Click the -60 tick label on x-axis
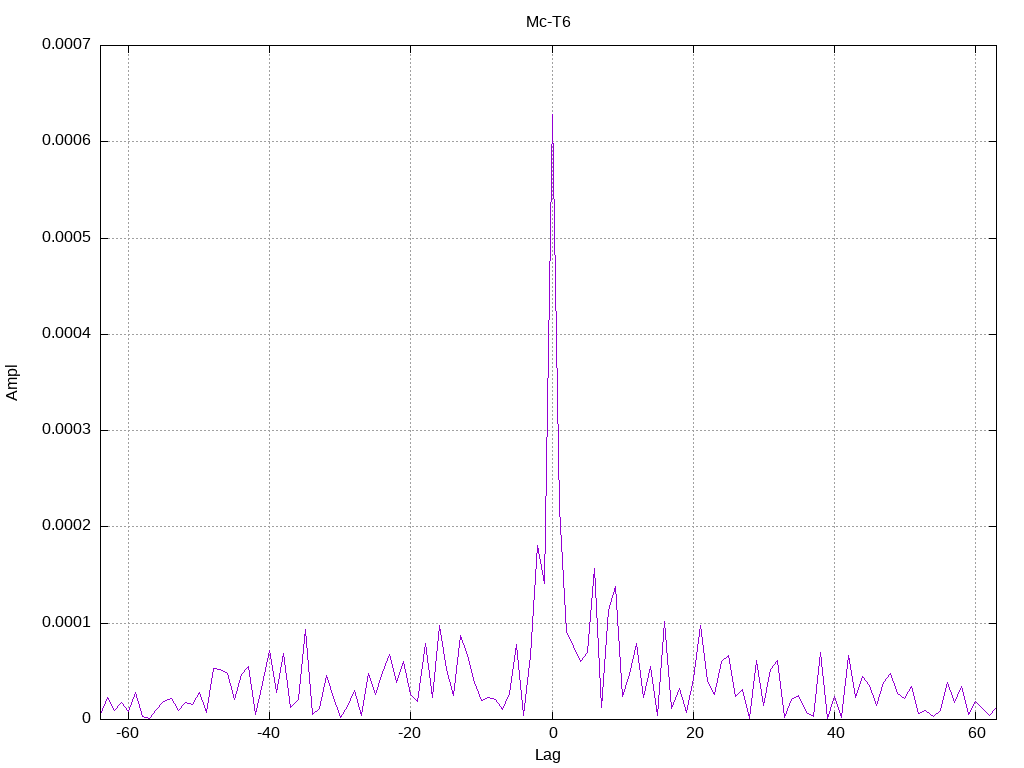The height and width of the screenshot is (768, 1024). pyautogui.click(x=127, y=733)
